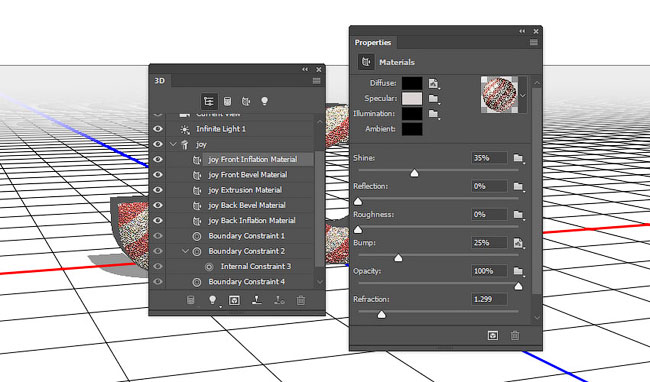Image resolution: width=650 pixels, height=382 pixels.
Task: Add new light from 3D panel bottom
Action: tap(213, 300)
